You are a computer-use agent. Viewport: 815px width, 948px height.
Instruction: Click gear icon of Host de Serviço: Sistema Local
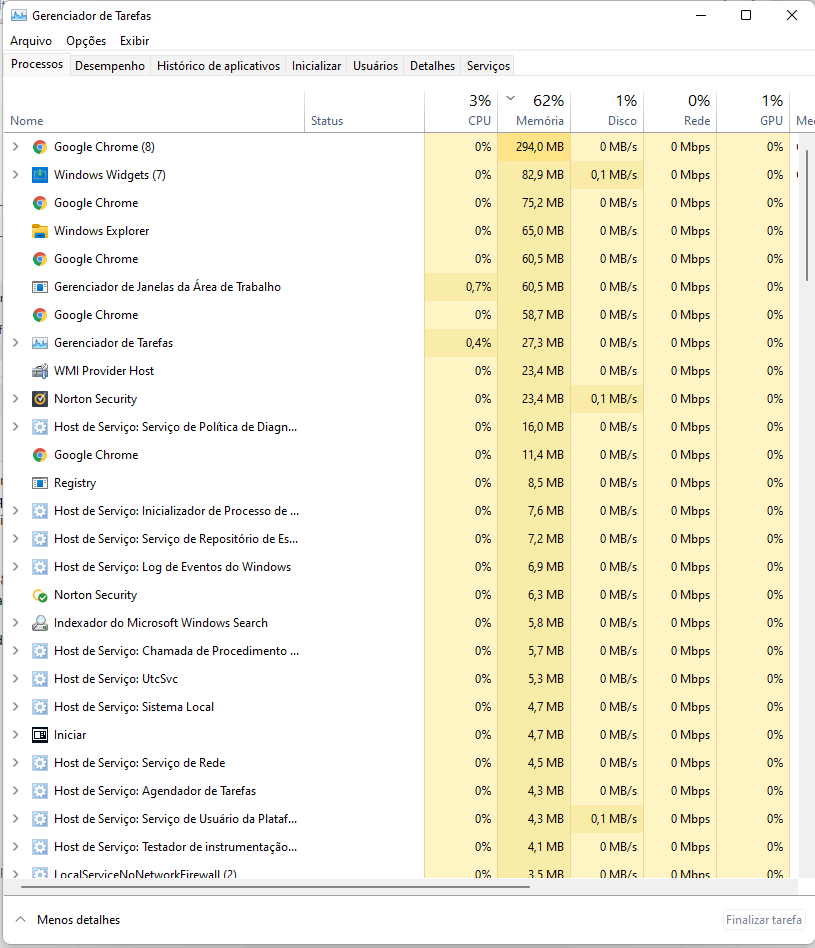[x=40, y=707]
